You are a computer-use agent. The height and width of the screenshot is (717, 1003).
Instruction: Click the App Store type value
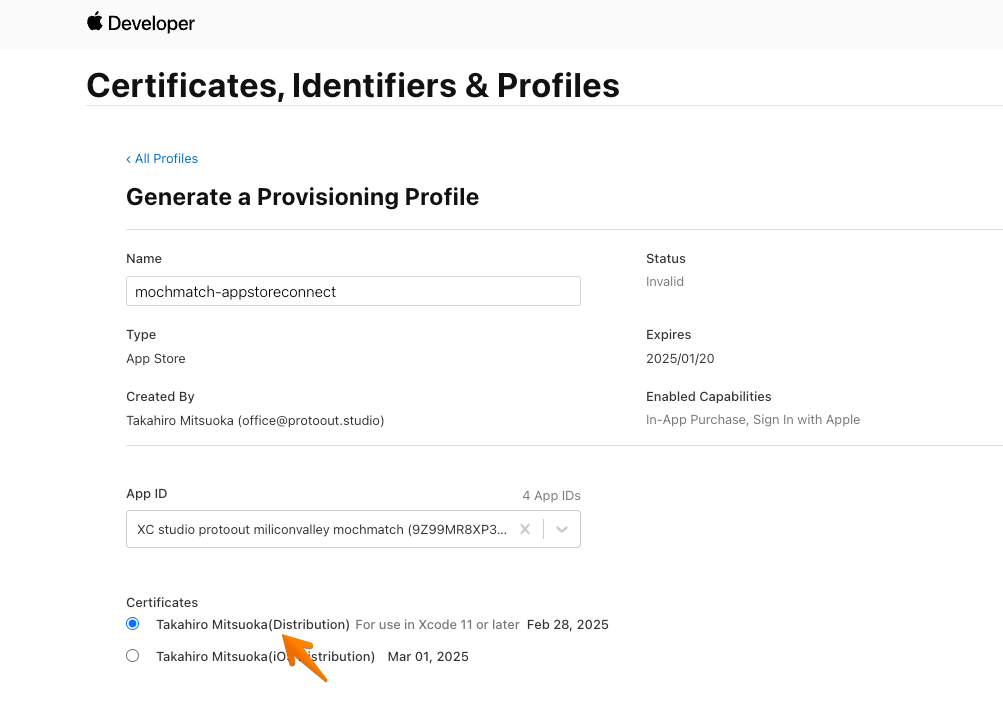click(155, 359)
